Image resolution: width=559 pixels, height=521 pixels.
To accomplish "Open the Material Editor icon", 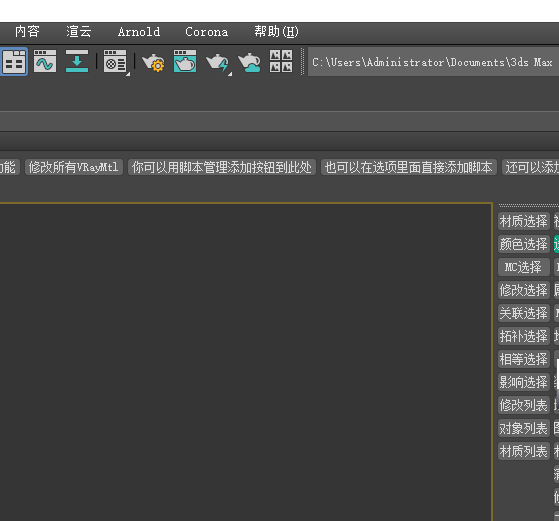I will (116, 62).
